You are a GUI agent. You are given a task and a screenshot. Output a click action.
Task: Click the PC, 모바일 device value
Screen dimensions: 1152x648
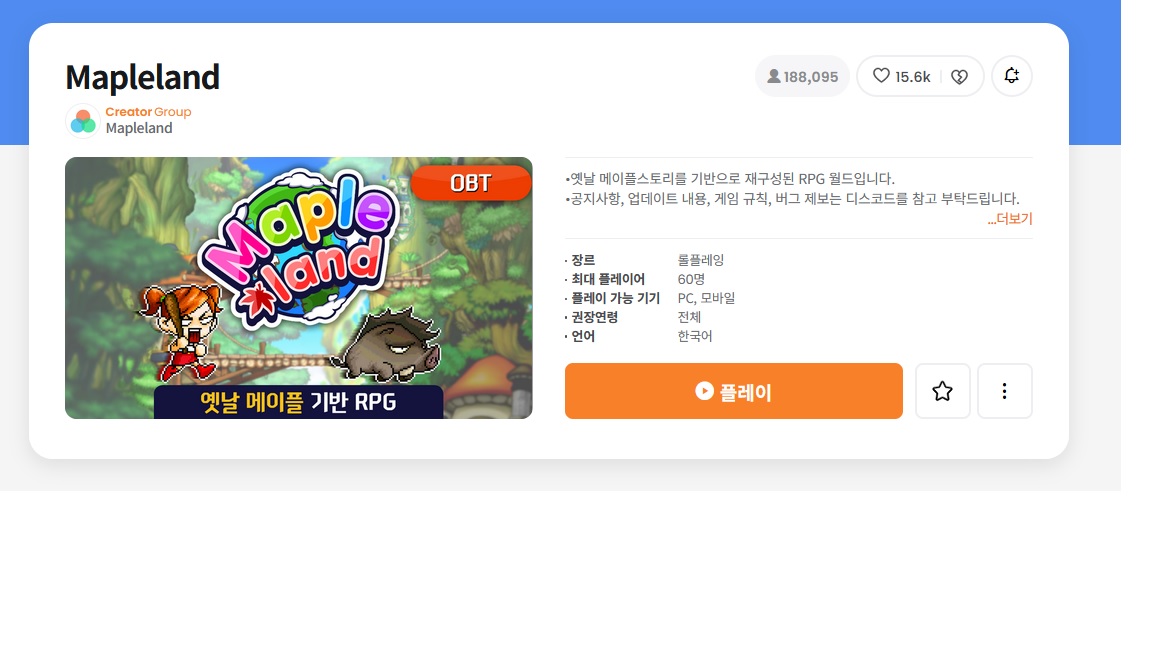(x=706, y=298)
